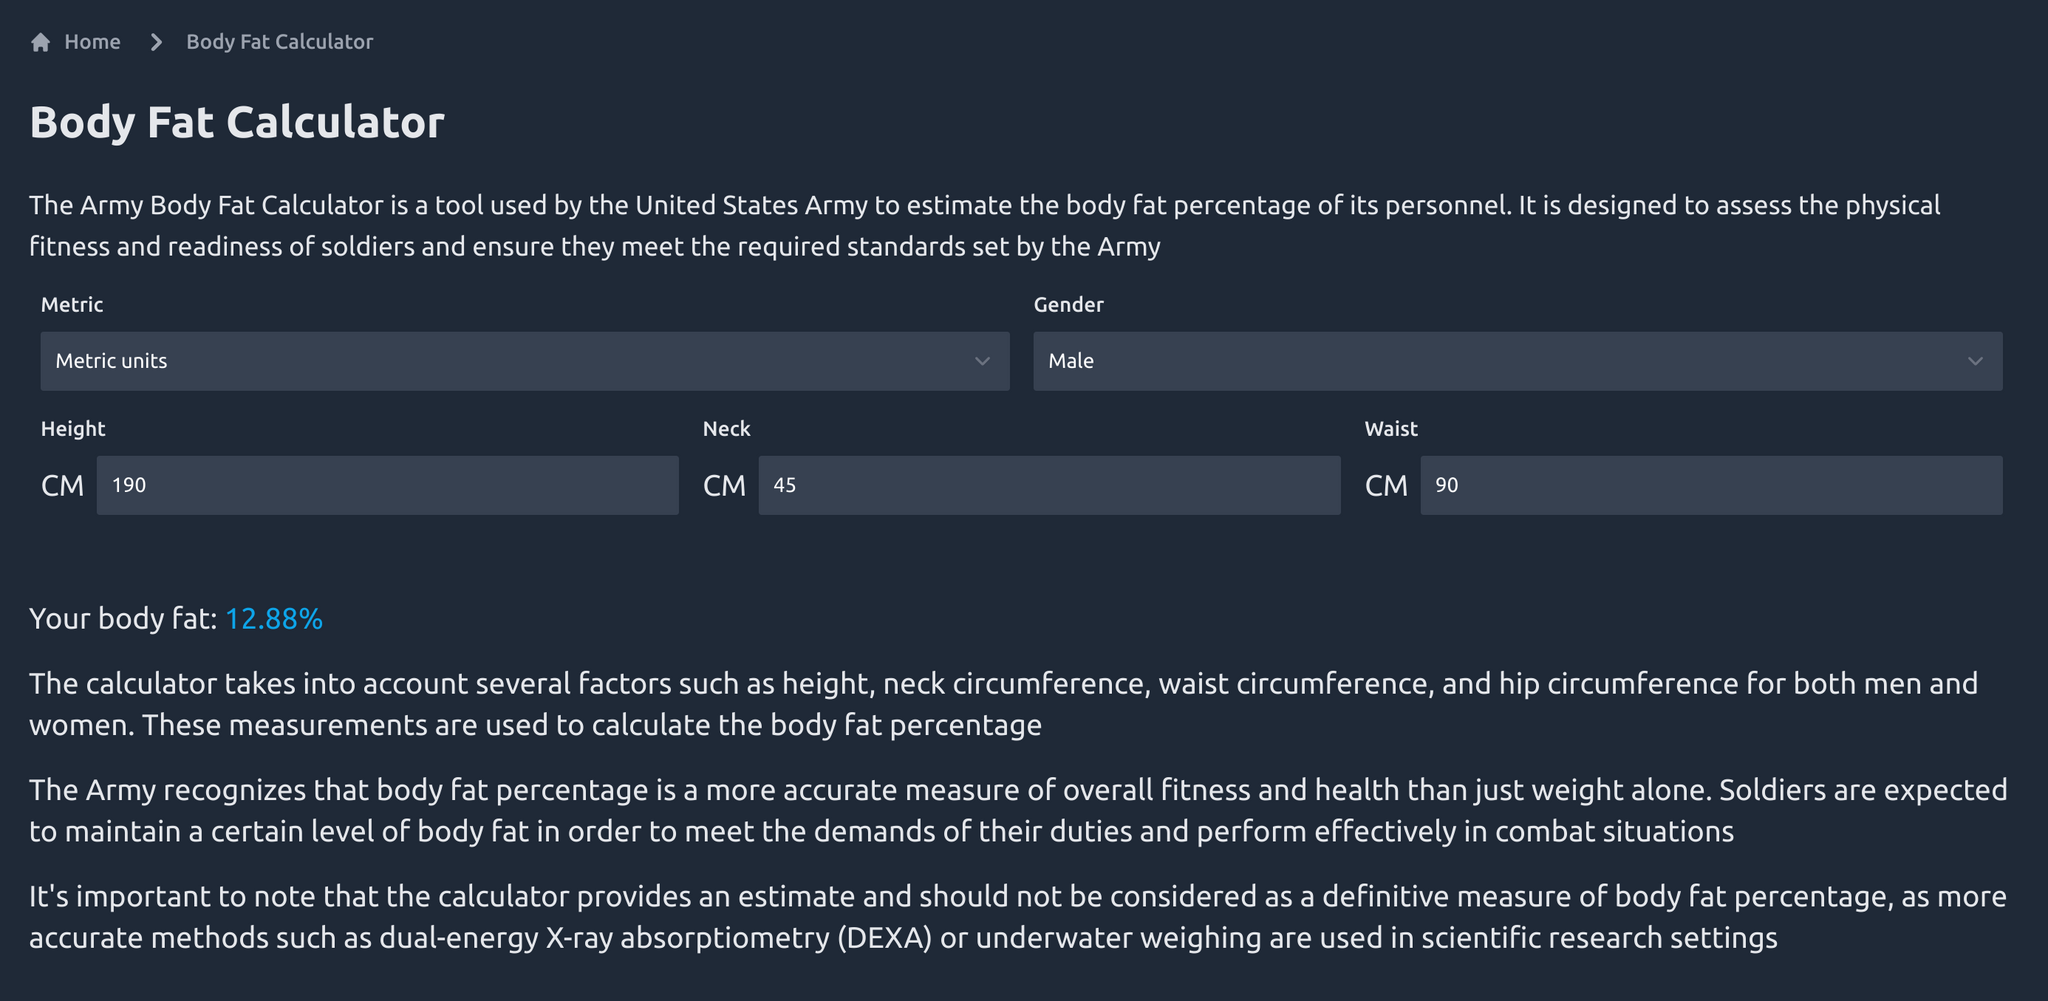The width and height of the screenshot is (2048, 1001).
Task: Focus the Neck input field with 45
Action: (x=1049, y=485)
